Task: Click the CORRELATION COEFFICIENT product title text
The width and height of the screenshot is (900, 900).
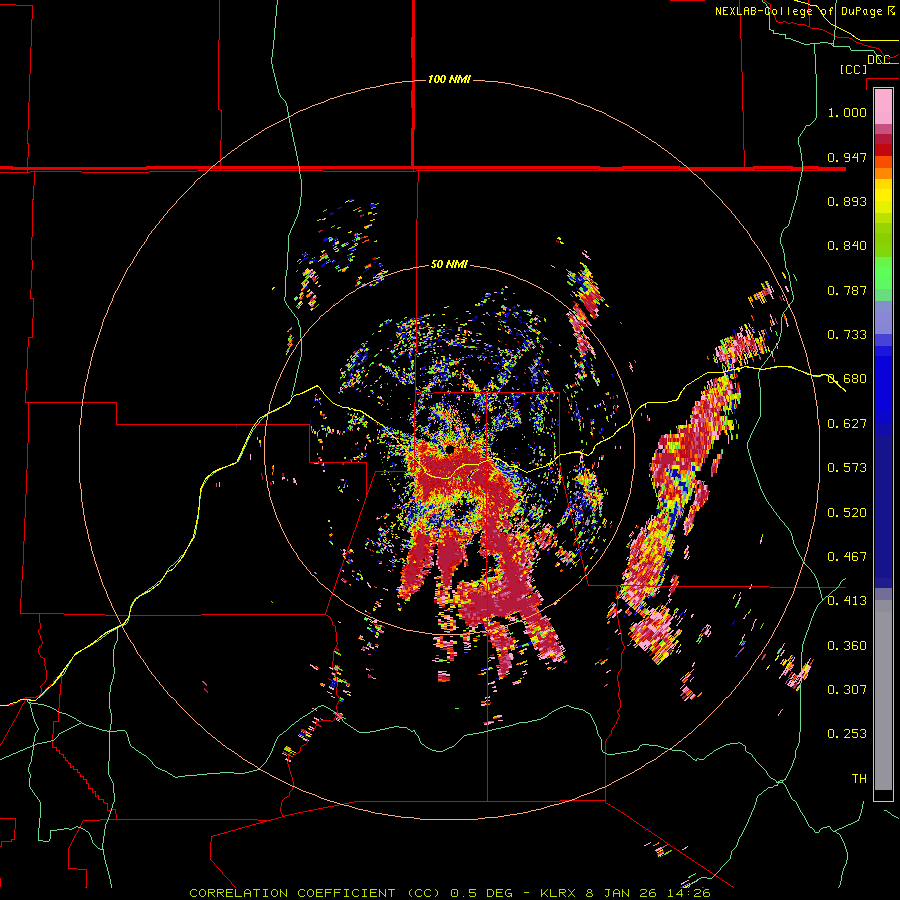Action: coord(292,893)
